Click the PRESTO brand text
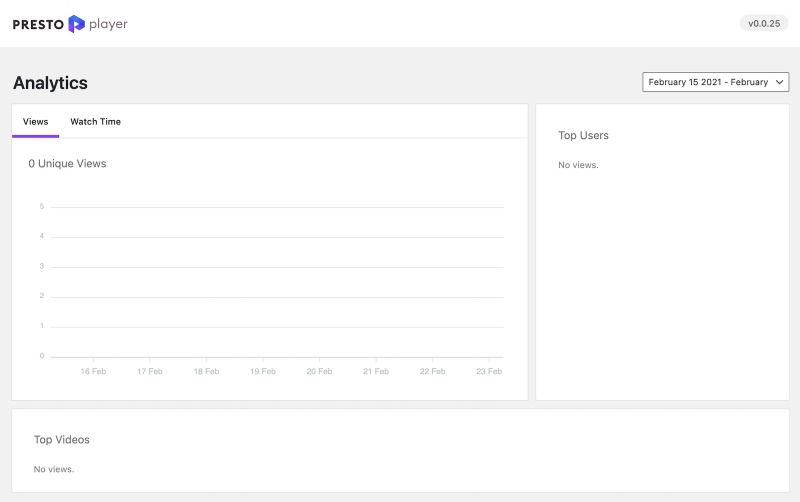 click(38, 24)
